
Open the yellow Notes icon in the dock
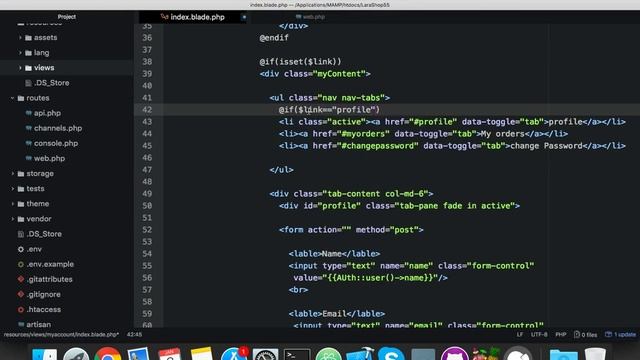202,355
